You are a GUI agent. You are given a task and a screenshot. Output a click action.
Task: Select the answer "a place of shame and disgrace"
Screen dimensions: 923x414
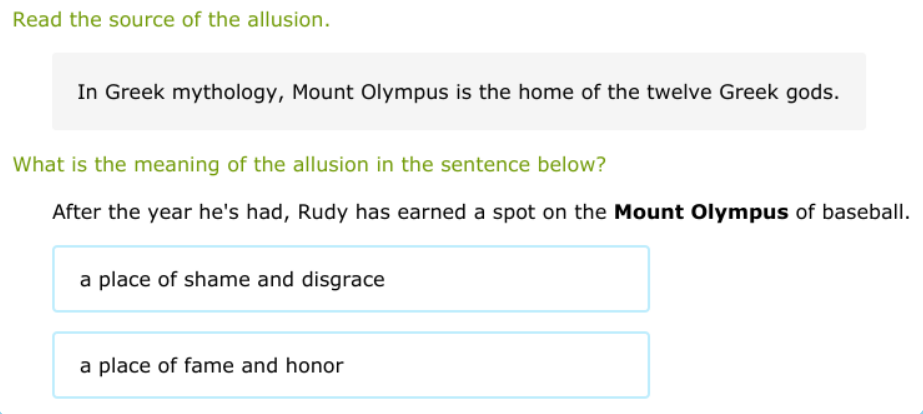(350, 280)
